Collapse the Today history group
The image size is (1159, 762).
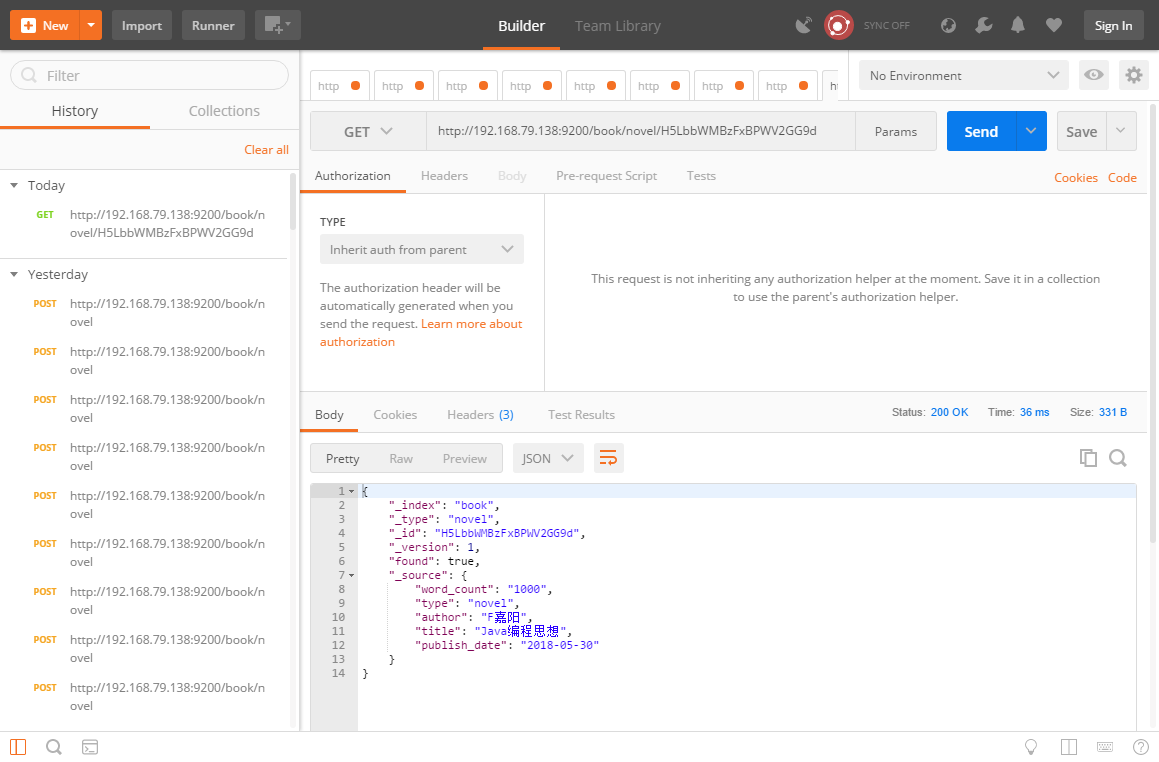[x=14, y=185]
